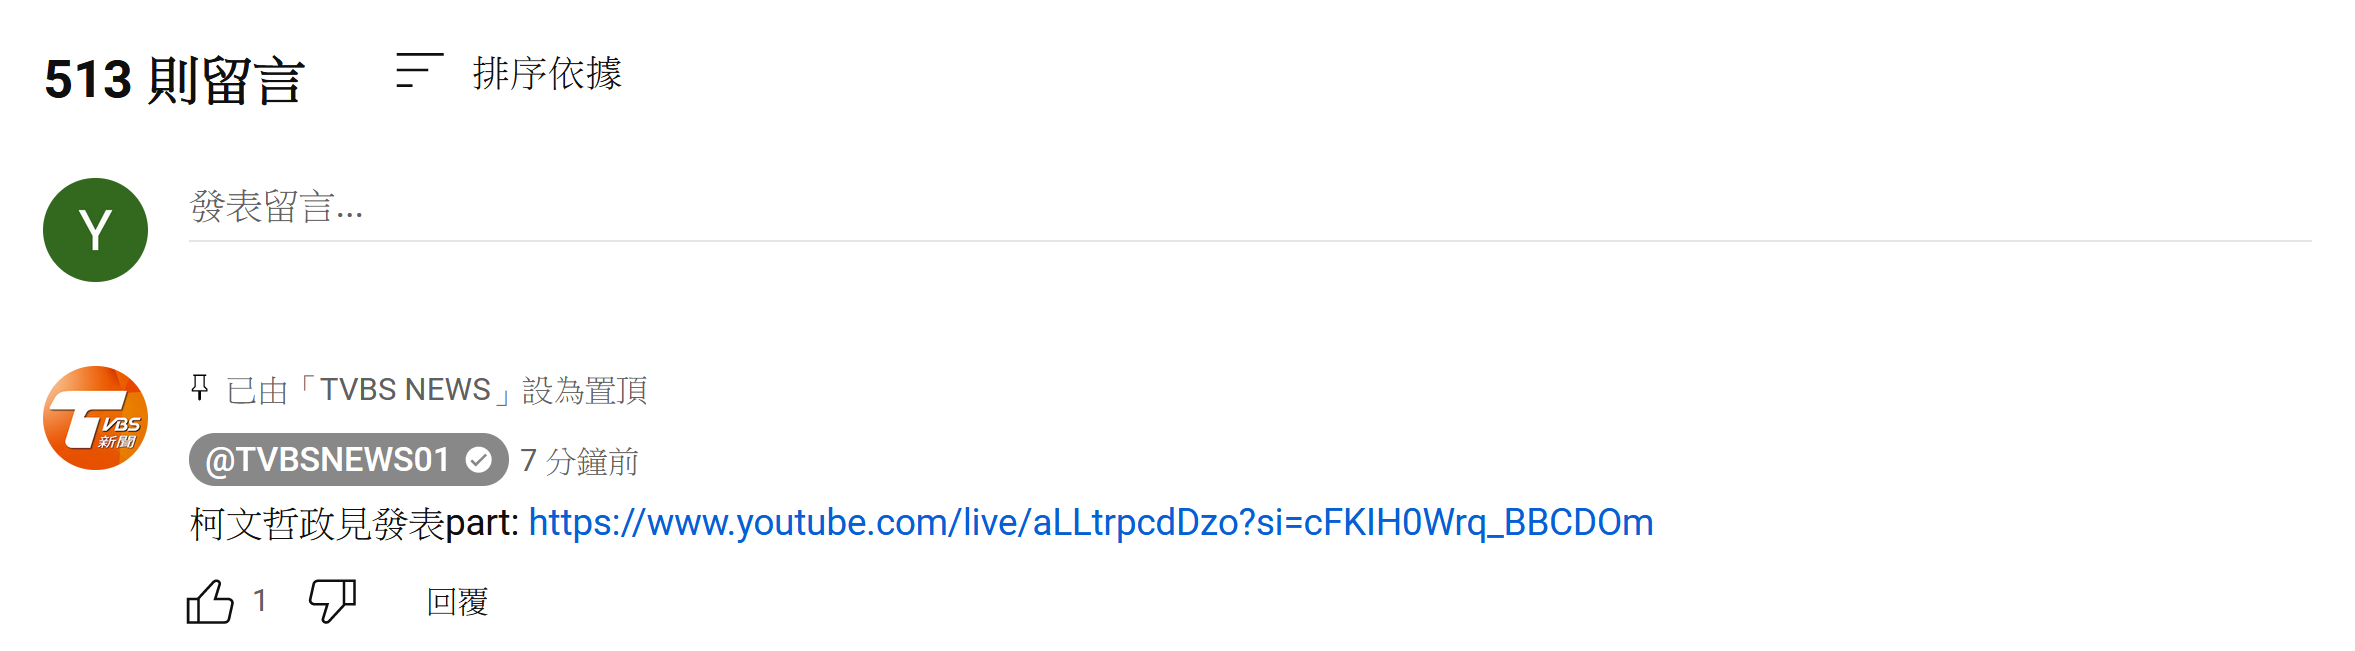This screenshot has width=2355, height=651.
Task: Like the pinned TVBS comment
Action: click(x=210, y=601)
